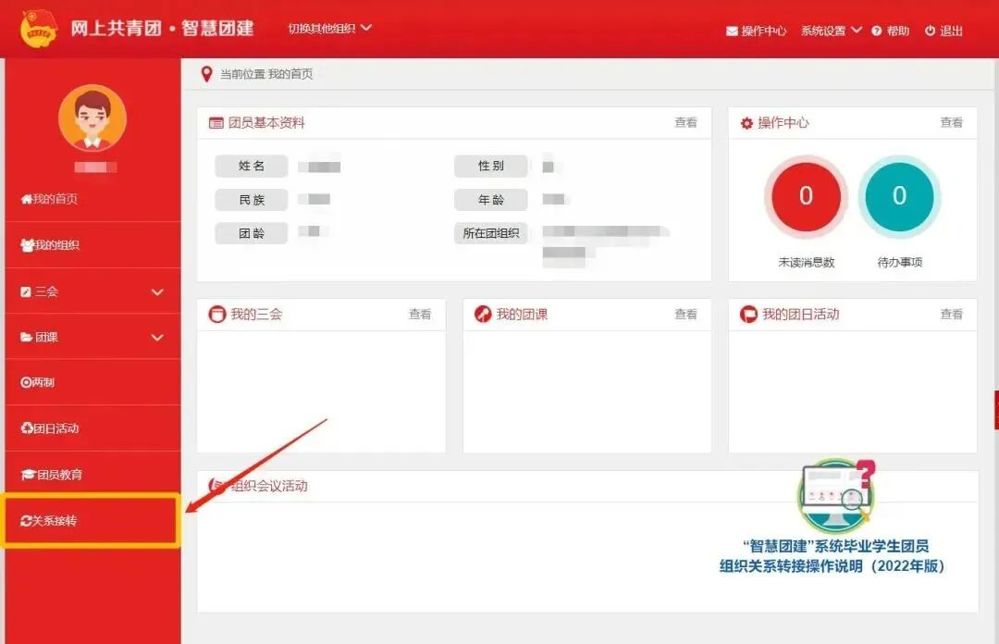Select 关系接转 in the sidebar
This screenshot has height=644, width=999.
click(x=90, y=521)
